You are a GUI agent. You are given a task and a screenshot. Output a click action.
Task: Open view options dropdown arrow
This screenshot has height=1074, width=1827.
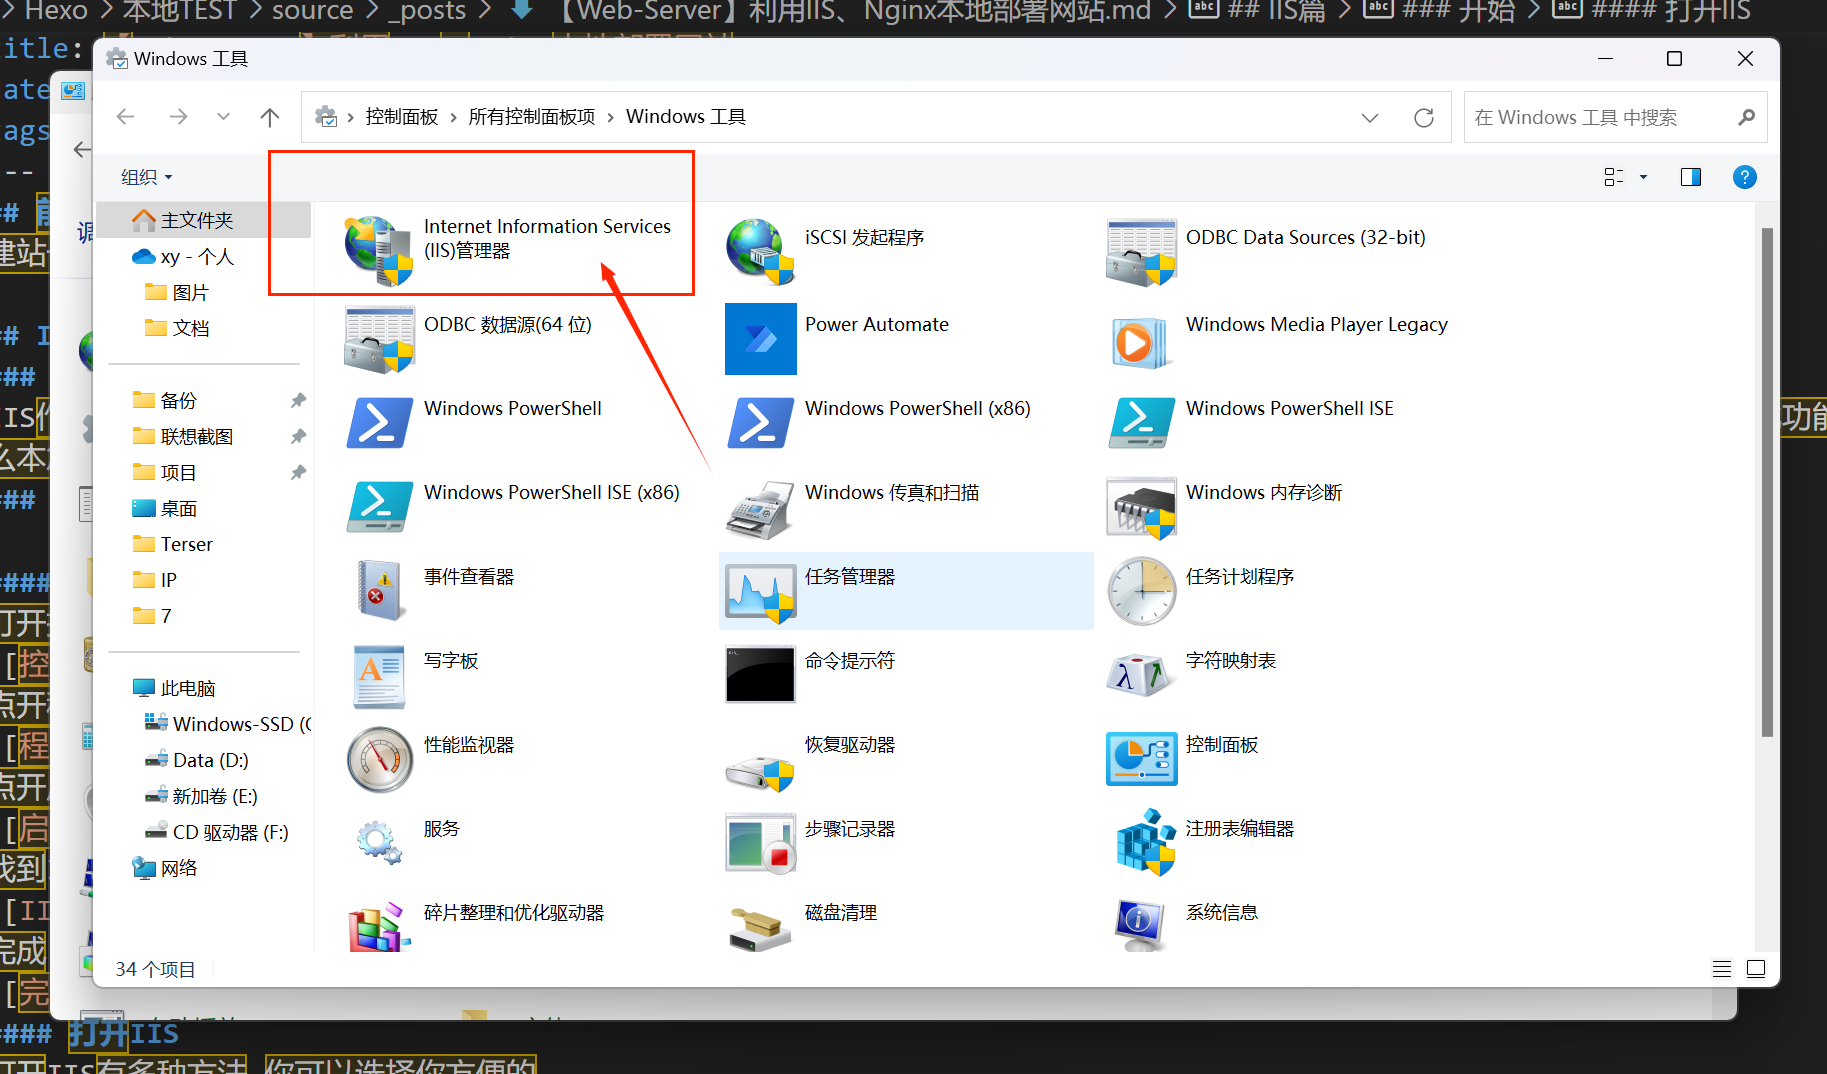1643,177
